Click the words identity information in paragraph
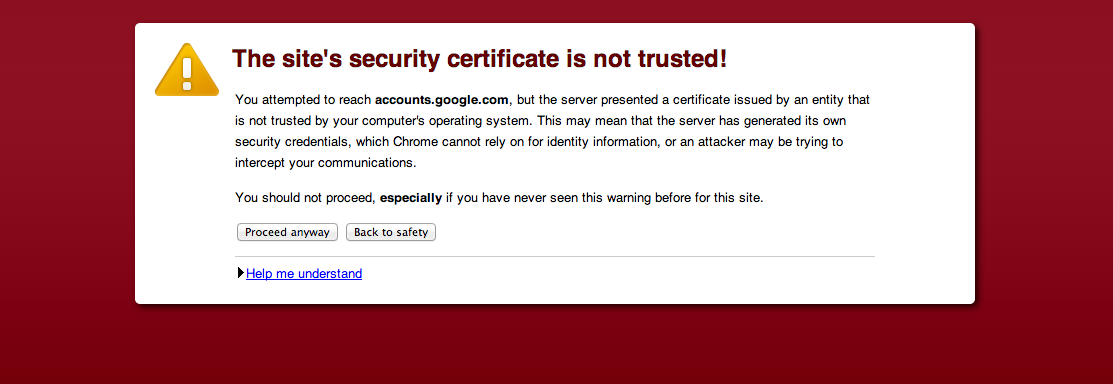1113x384 pixels. click(x=605, y=142)
